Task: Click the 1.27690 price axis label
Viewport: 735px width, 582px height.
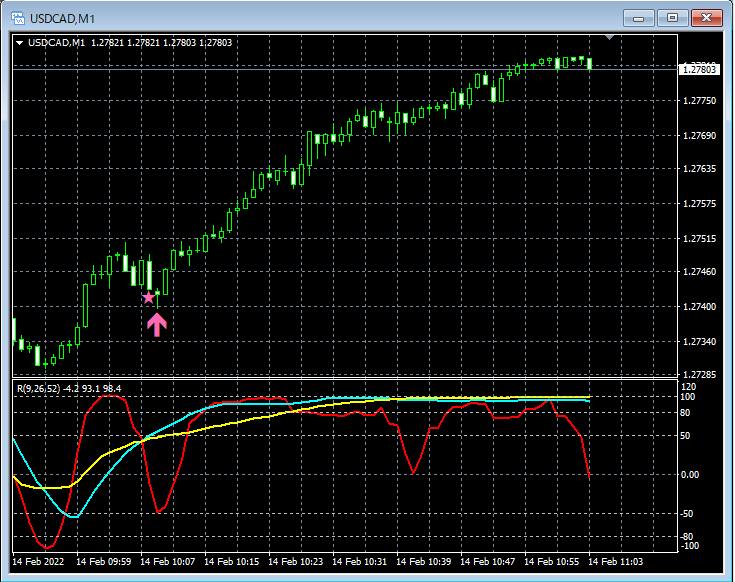Action: [x=699, y=136]
